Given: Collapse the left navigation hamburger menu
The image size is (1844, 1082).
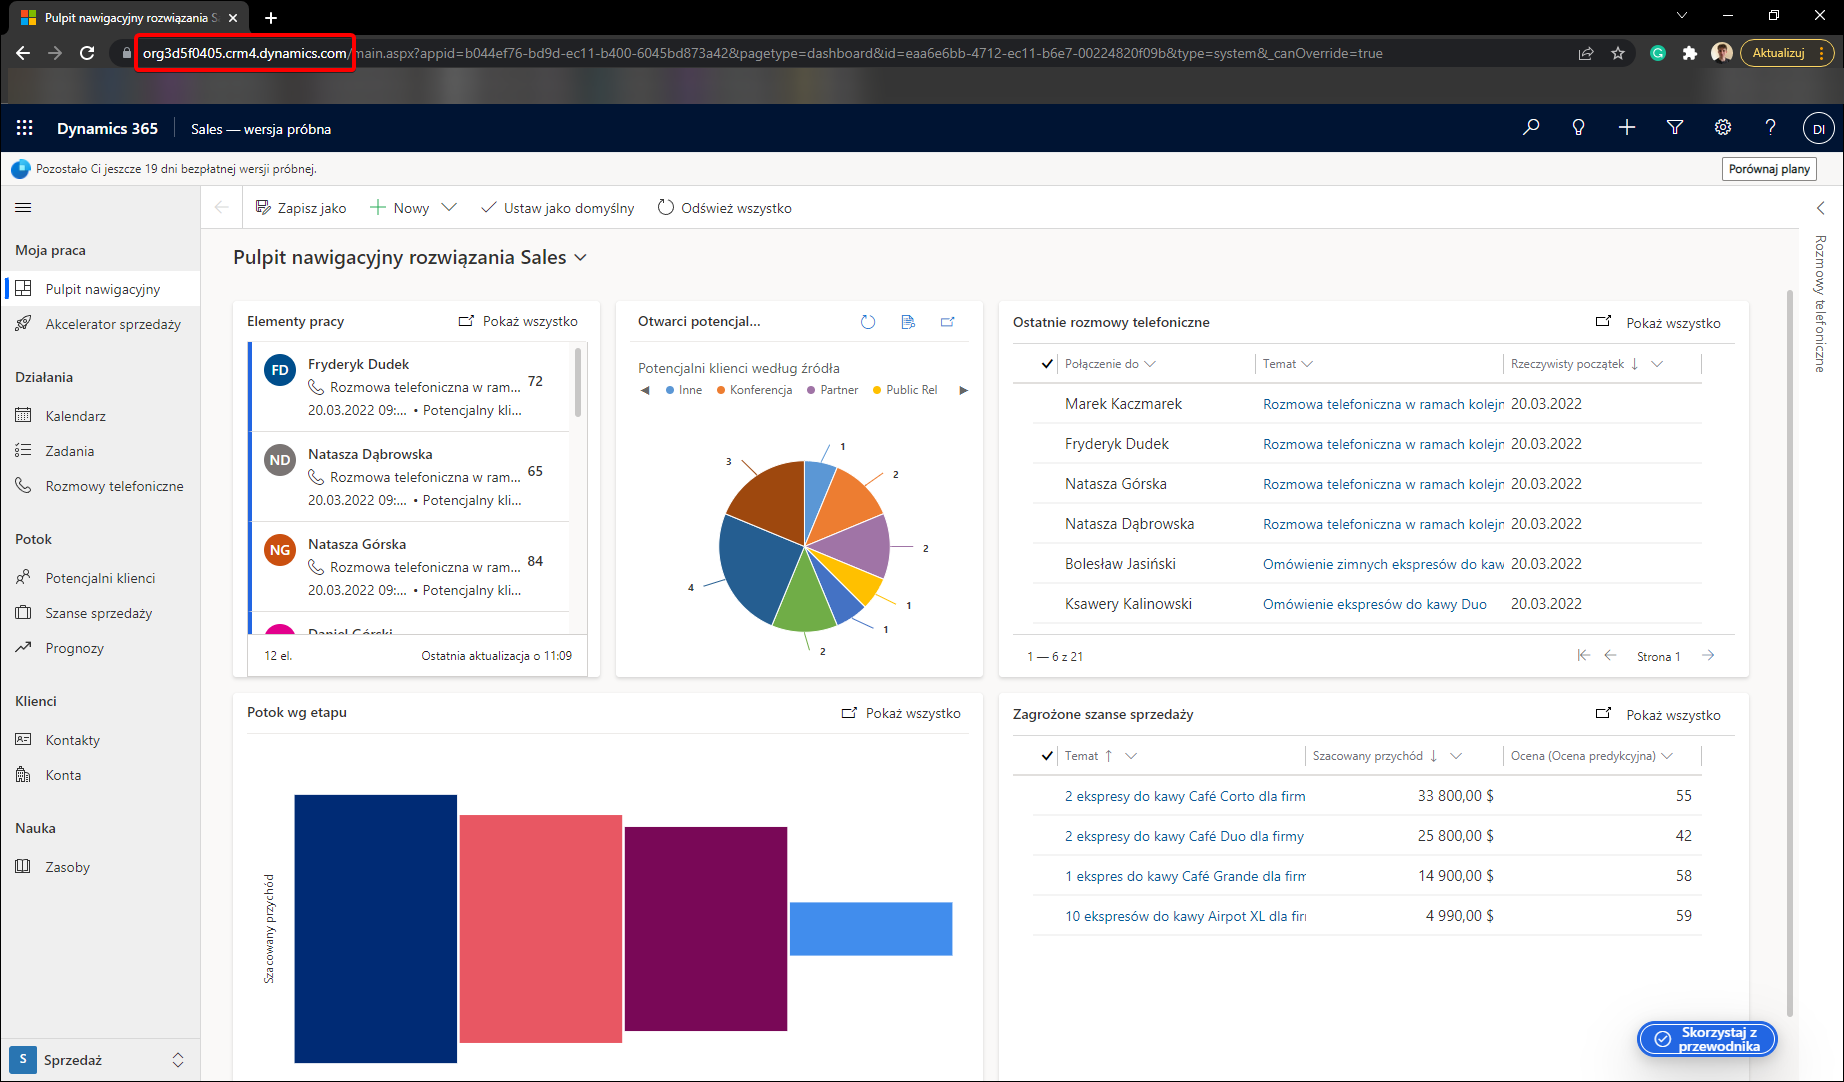Looking at the screenshot, I should 24,208.
